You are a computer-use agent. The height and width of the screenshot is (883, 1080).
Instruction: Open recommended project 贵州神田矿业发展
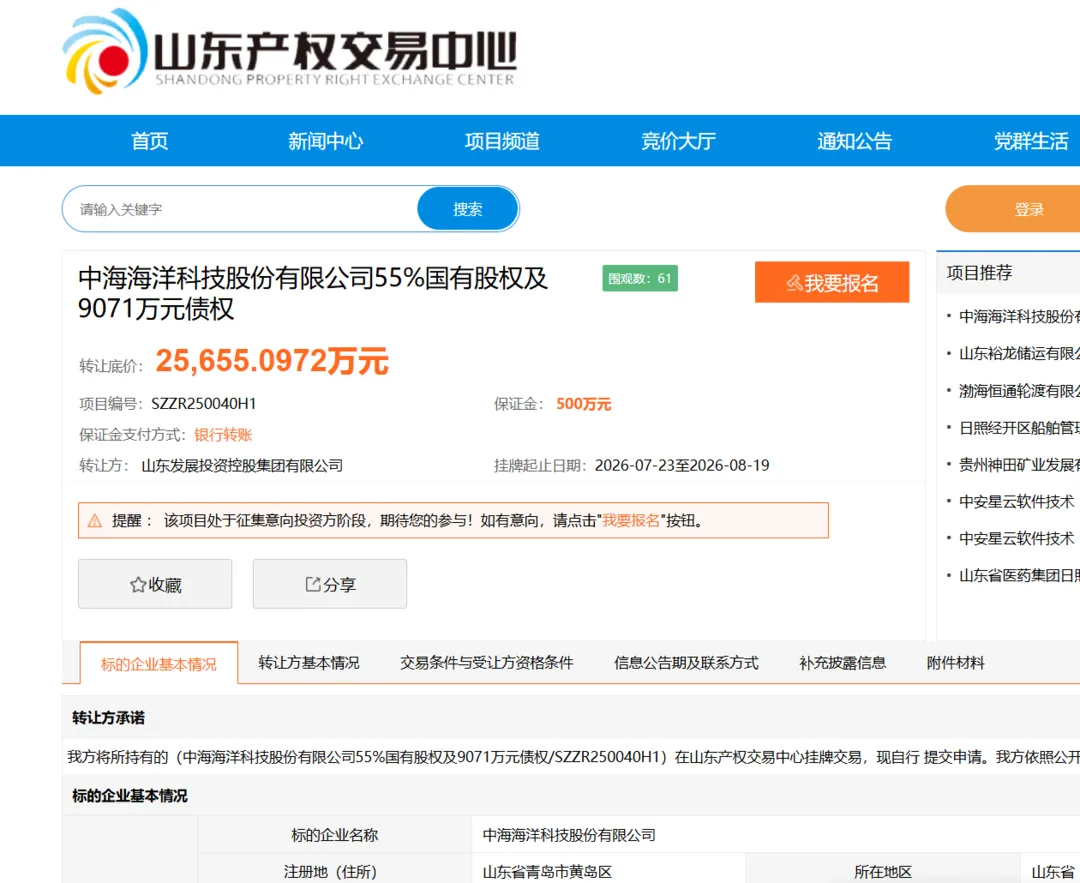tap(1019, 465)
